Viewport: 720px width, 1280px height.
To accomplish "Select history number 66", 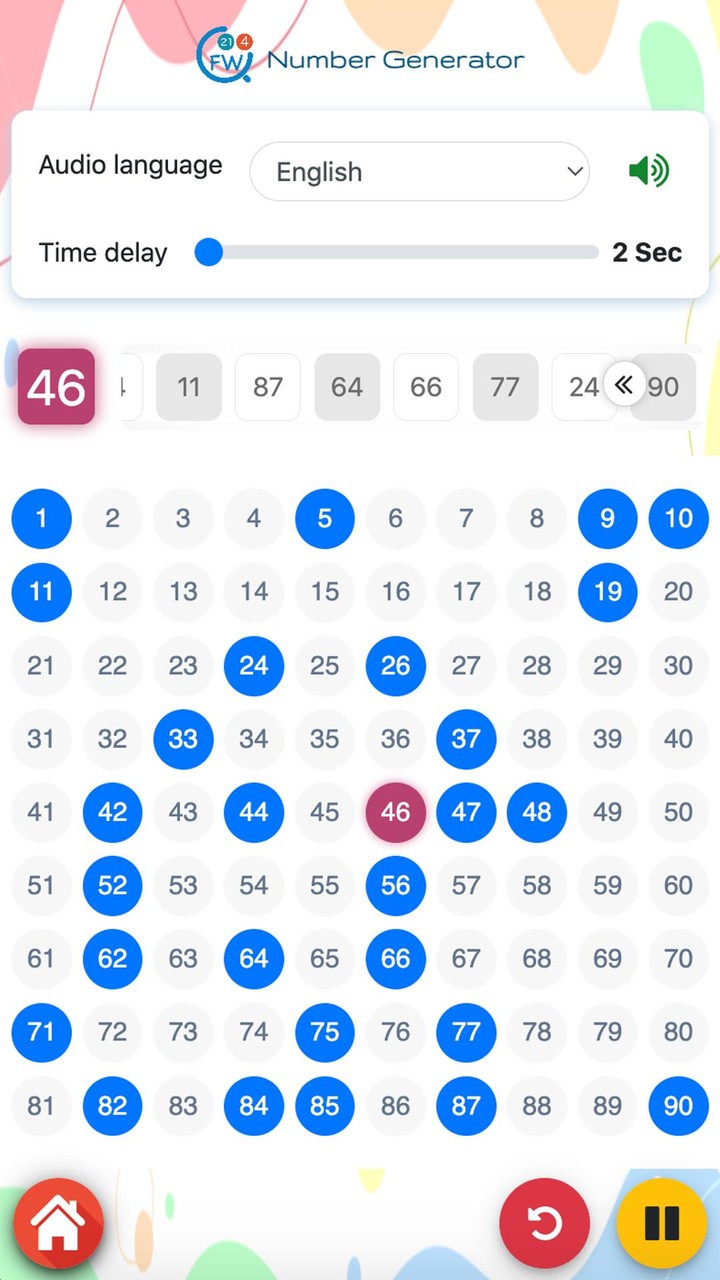I will click(426, 387).
